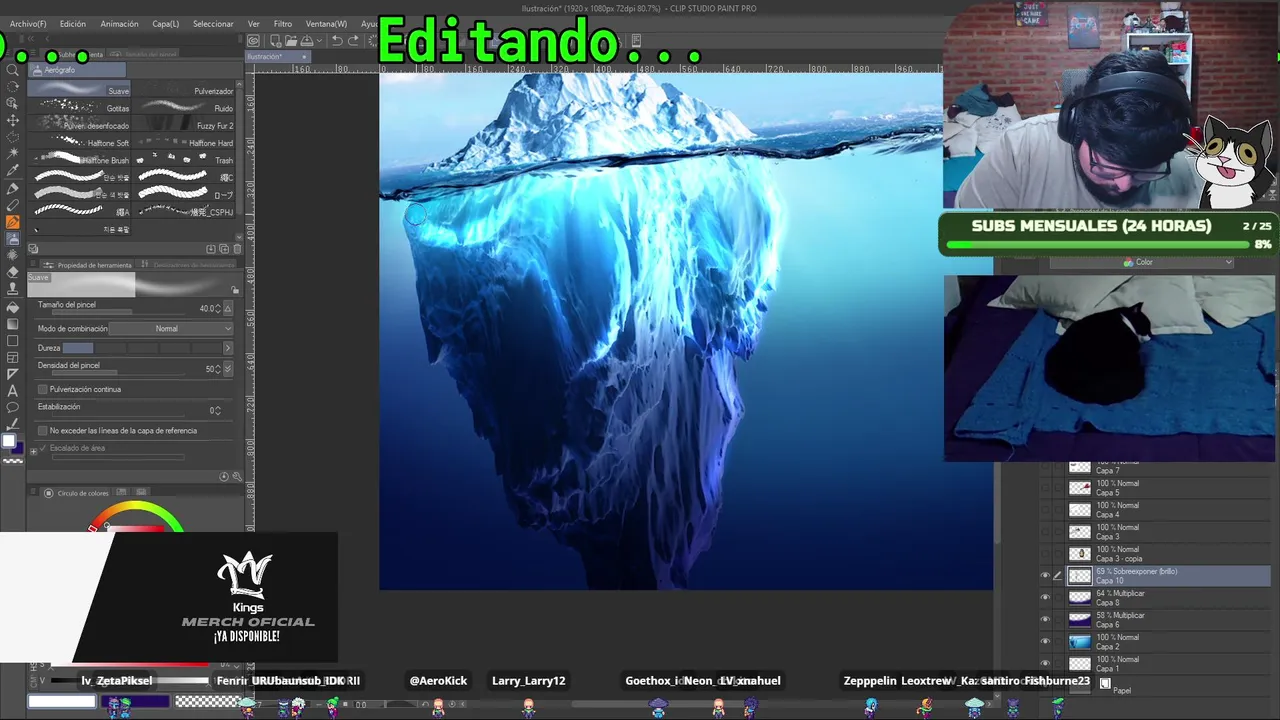
Task: Show the Capa 5 layer
Action: coord(1045,487)
